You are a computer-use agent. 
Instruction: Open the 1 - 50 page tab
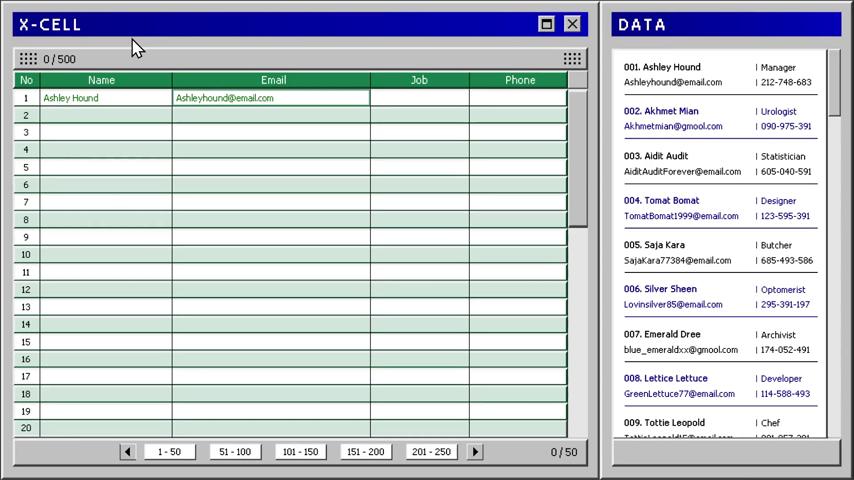(x=169, y=452)
